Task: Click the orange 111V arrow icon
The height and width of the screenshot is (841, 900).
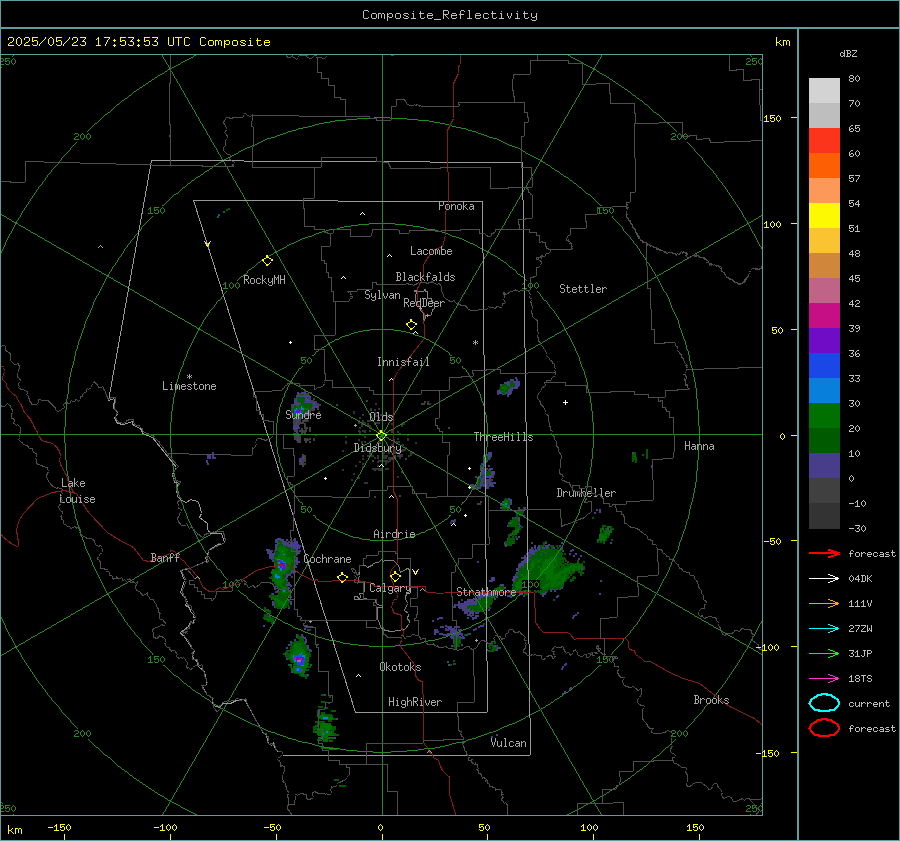Action: (824, 603)
